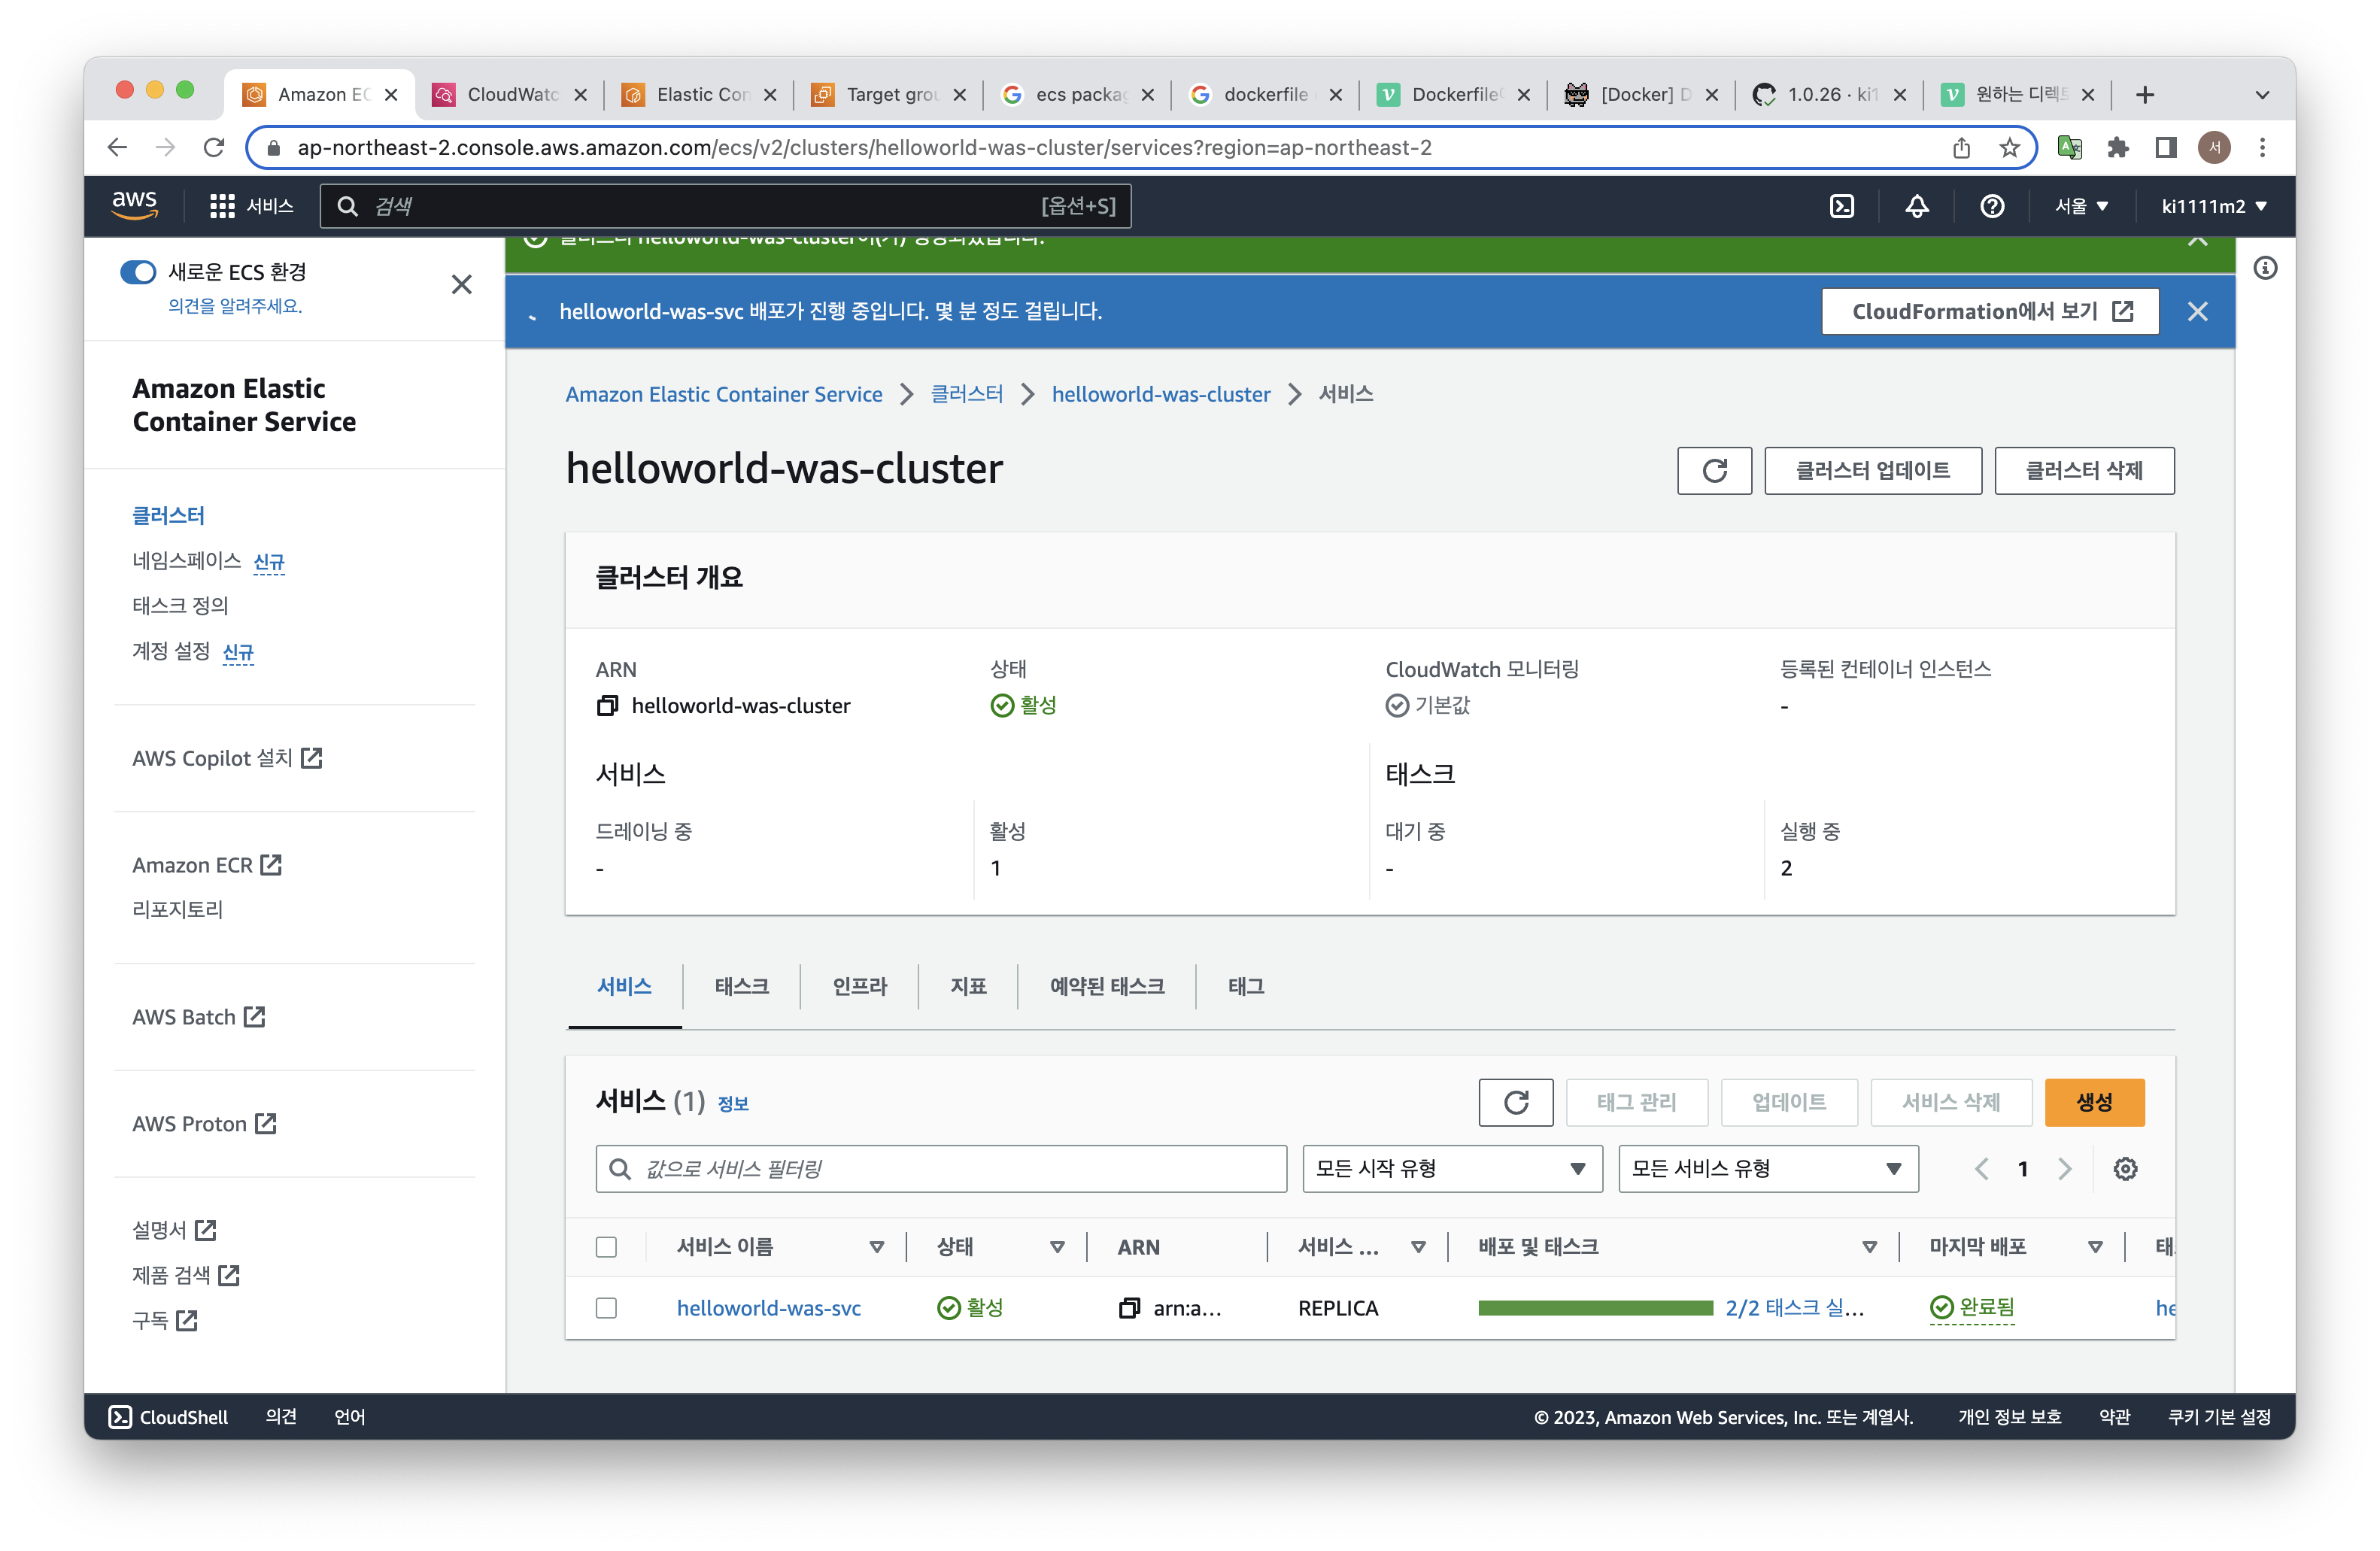Copy cluster ARN using copy icon
Image resolution: width=2380 pixels, height=1551 pixels.
(607, 706)
